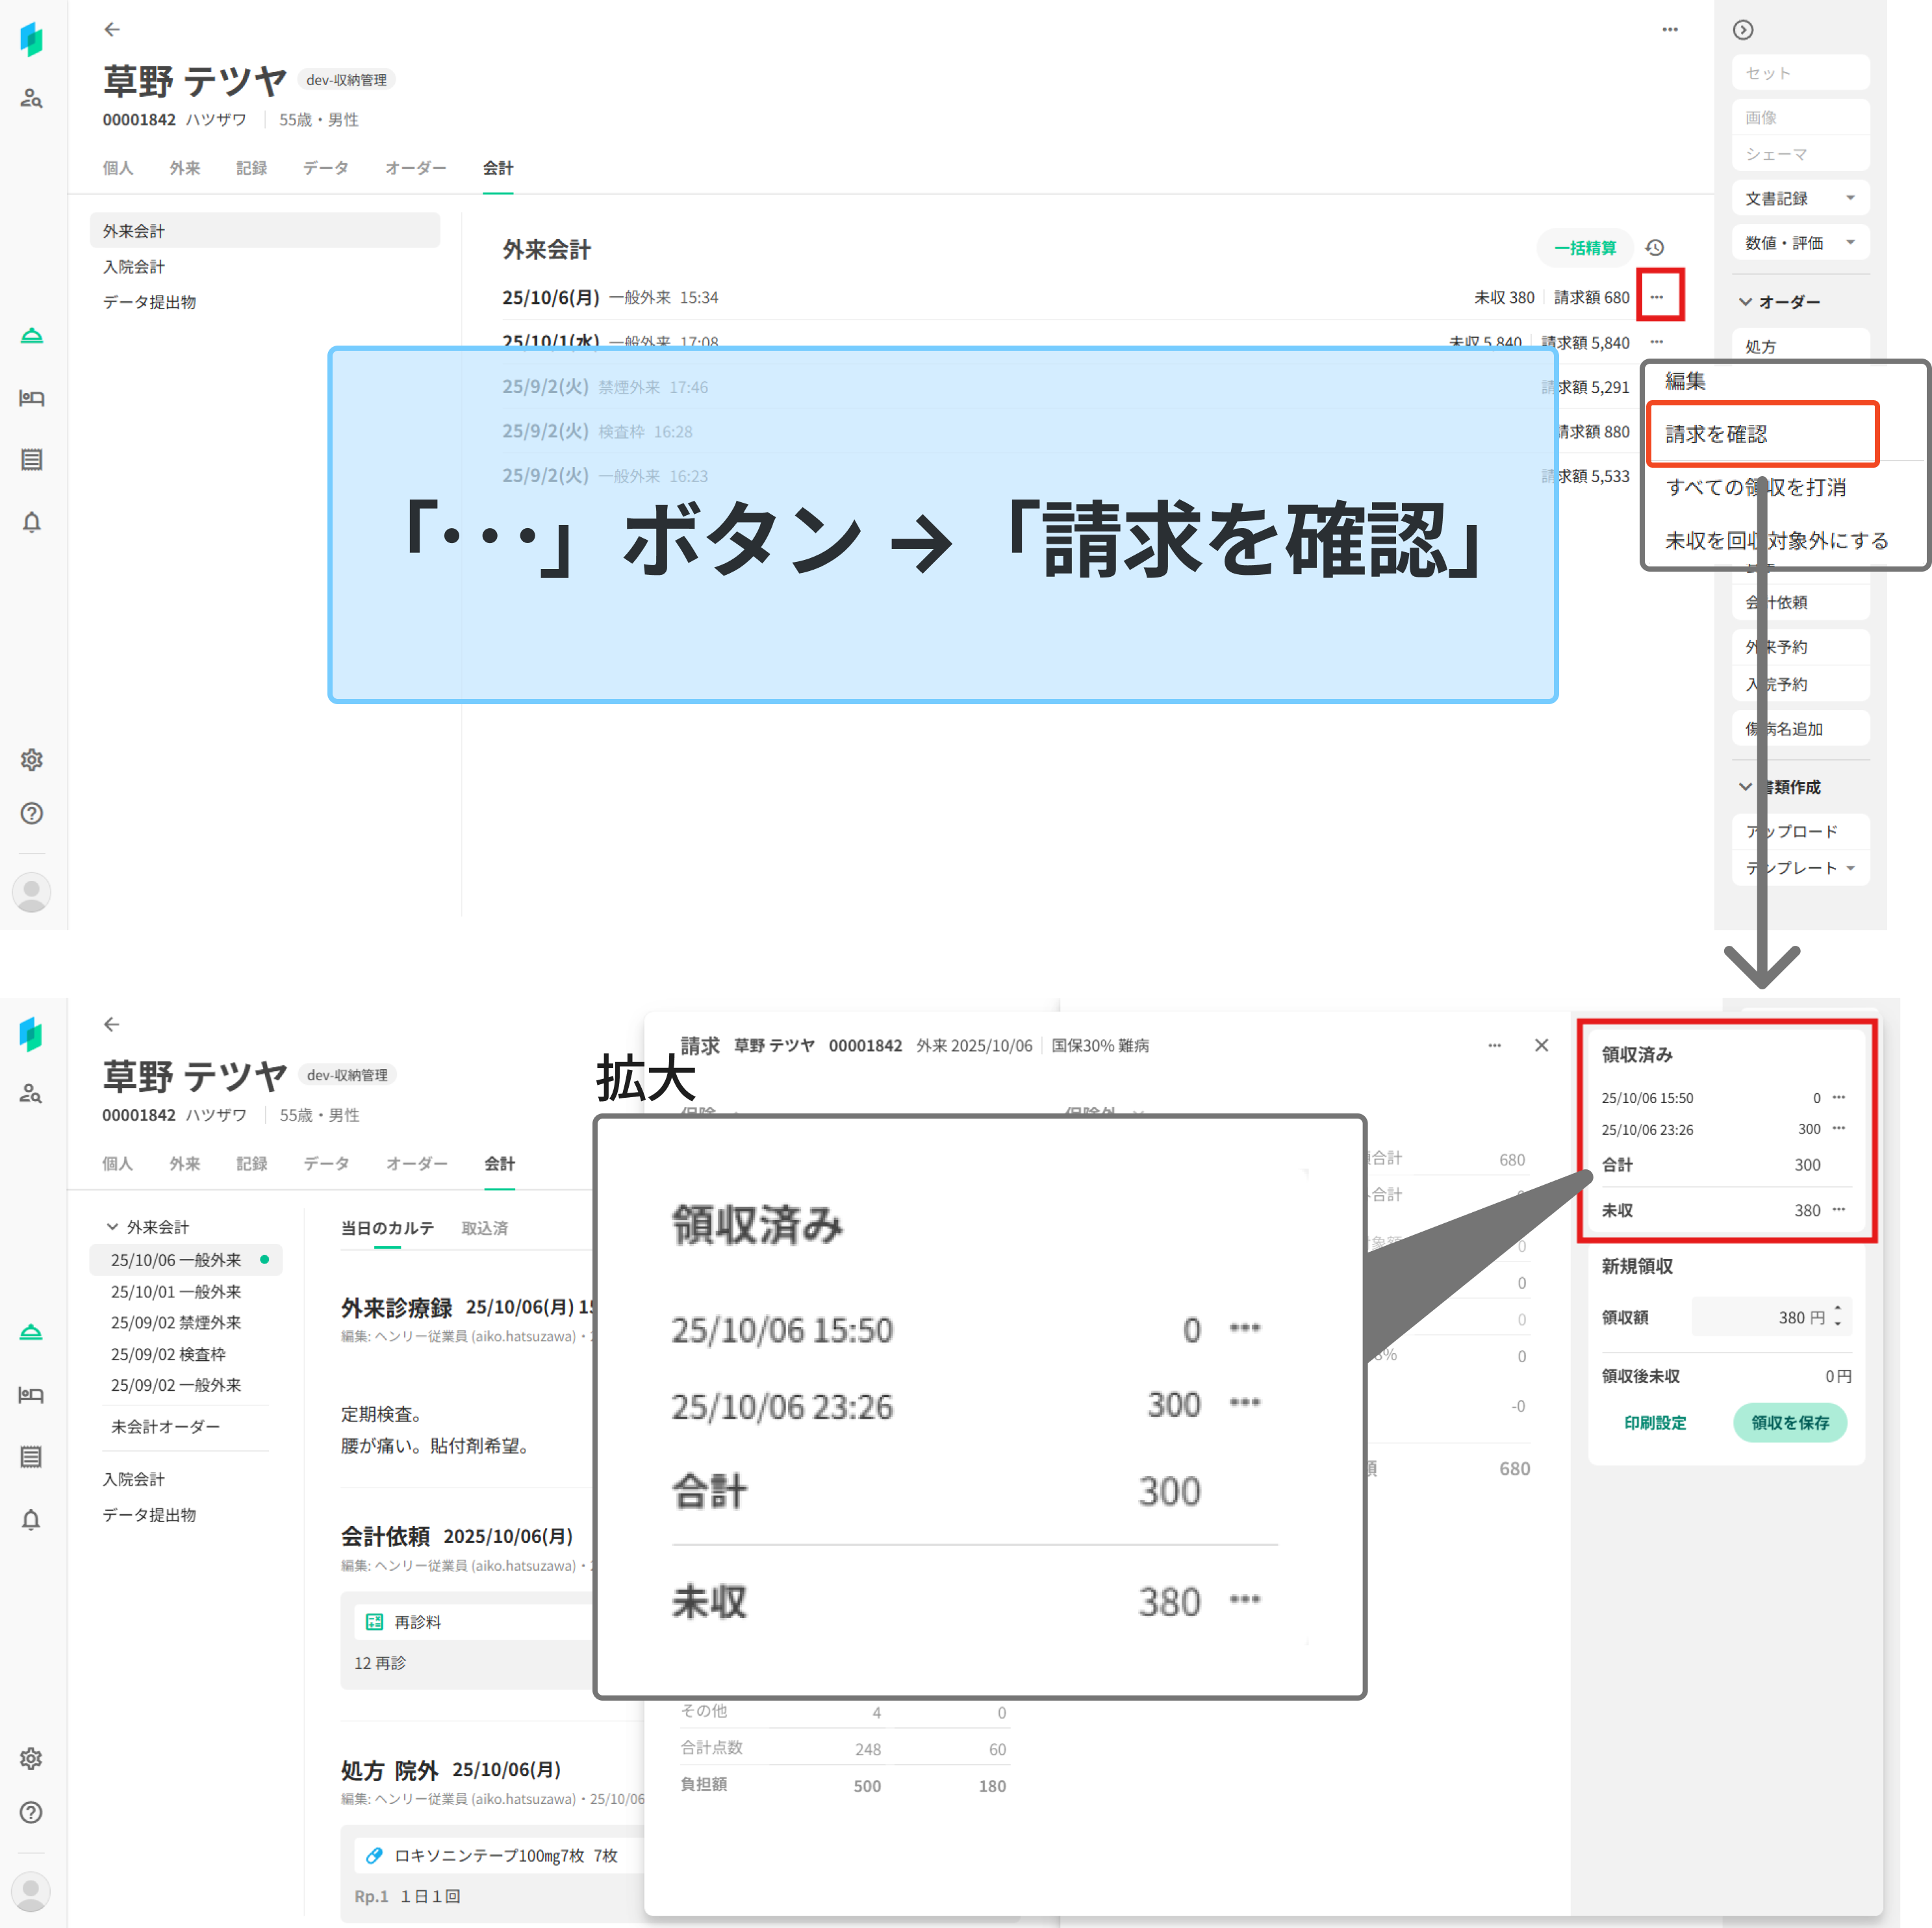Collapse the オーダー section chevron
The width and height of the screenshot is (1932, 1928).
tap(1745, 301)
